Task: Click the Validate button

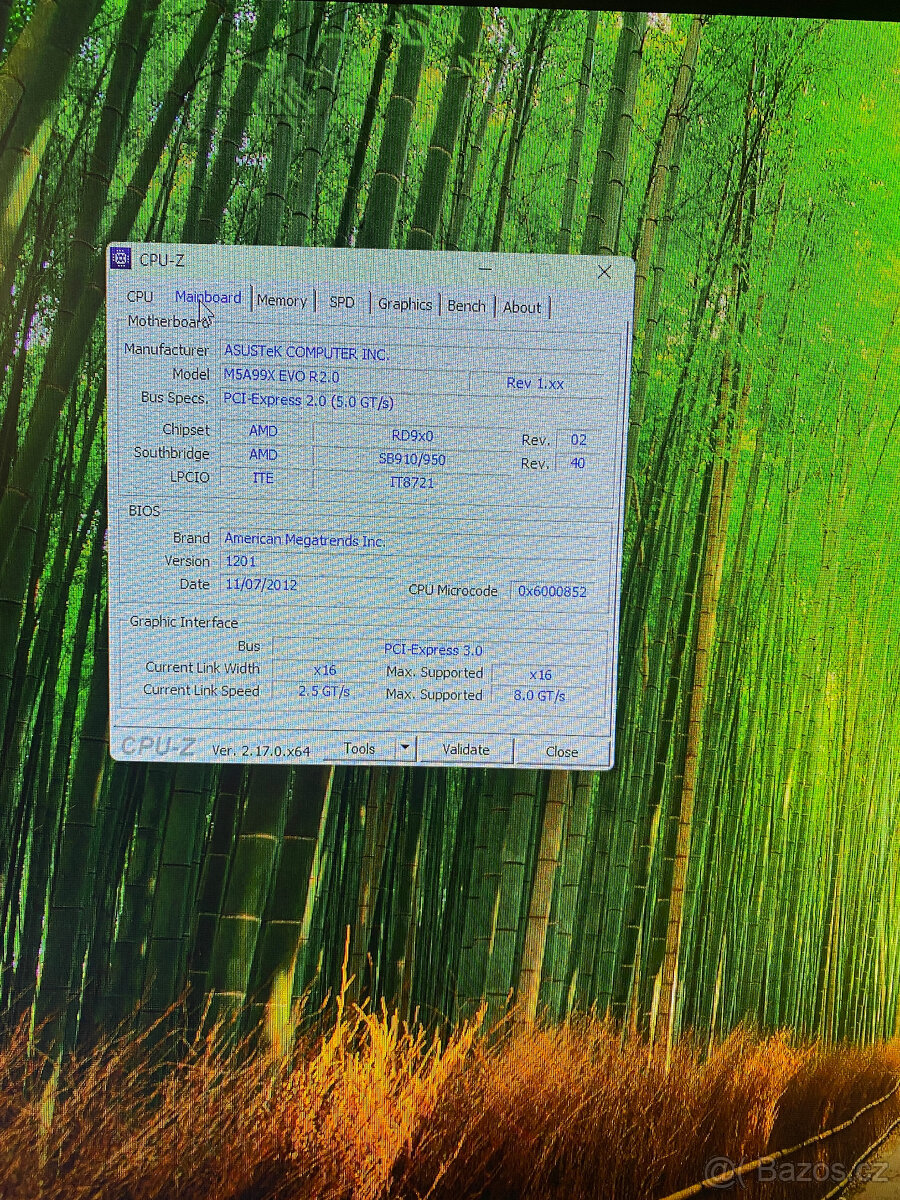Action: [x=466, y=749]
